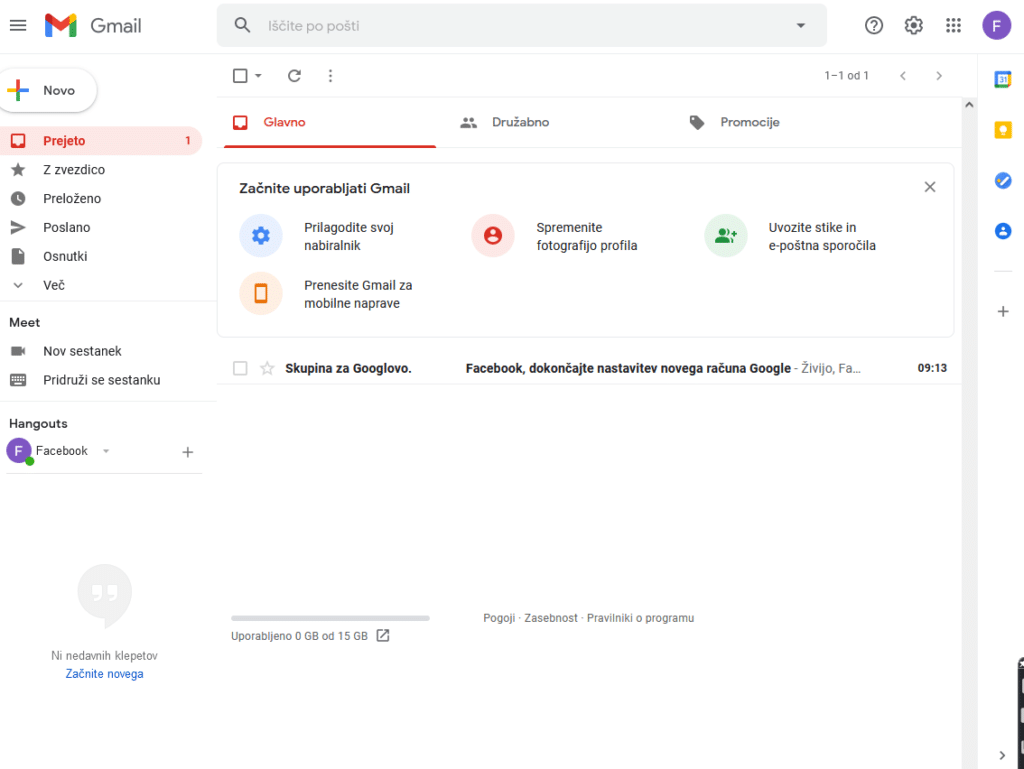Click the Nov sestanek camera icon
Image resolution: width=1024 pixels, height=769 pixels.
pyautogui.click(x=18, y=351)
